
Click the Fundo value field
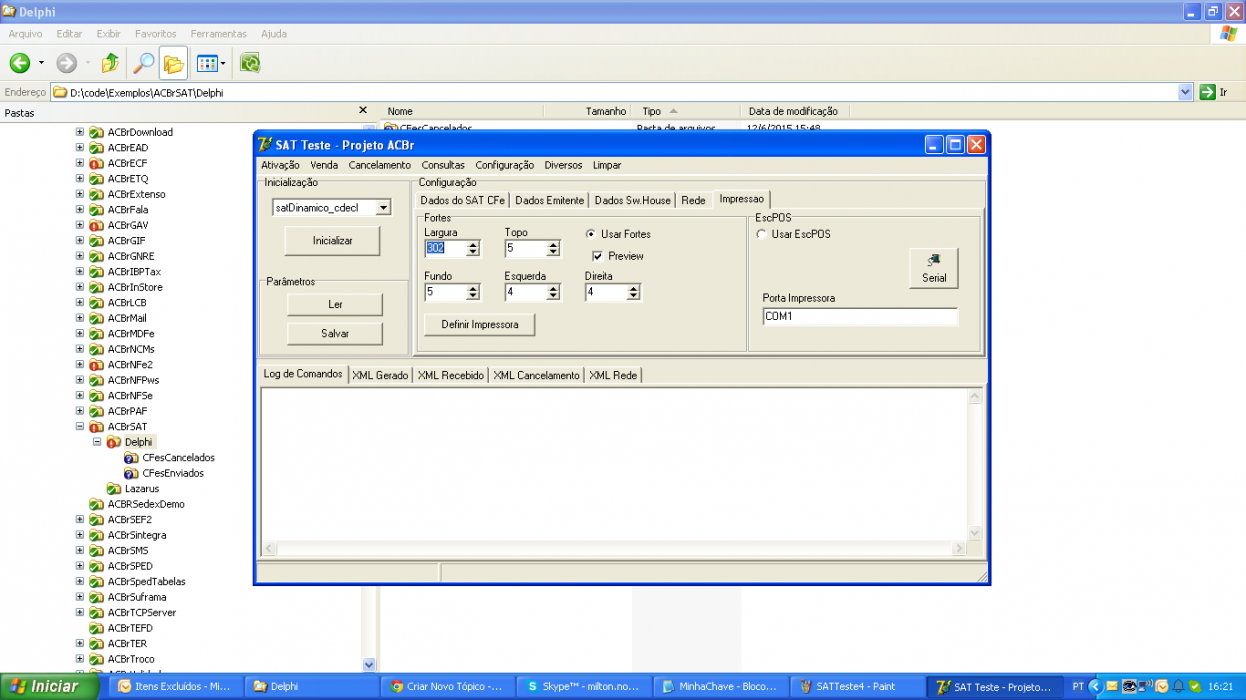[445, 293]
